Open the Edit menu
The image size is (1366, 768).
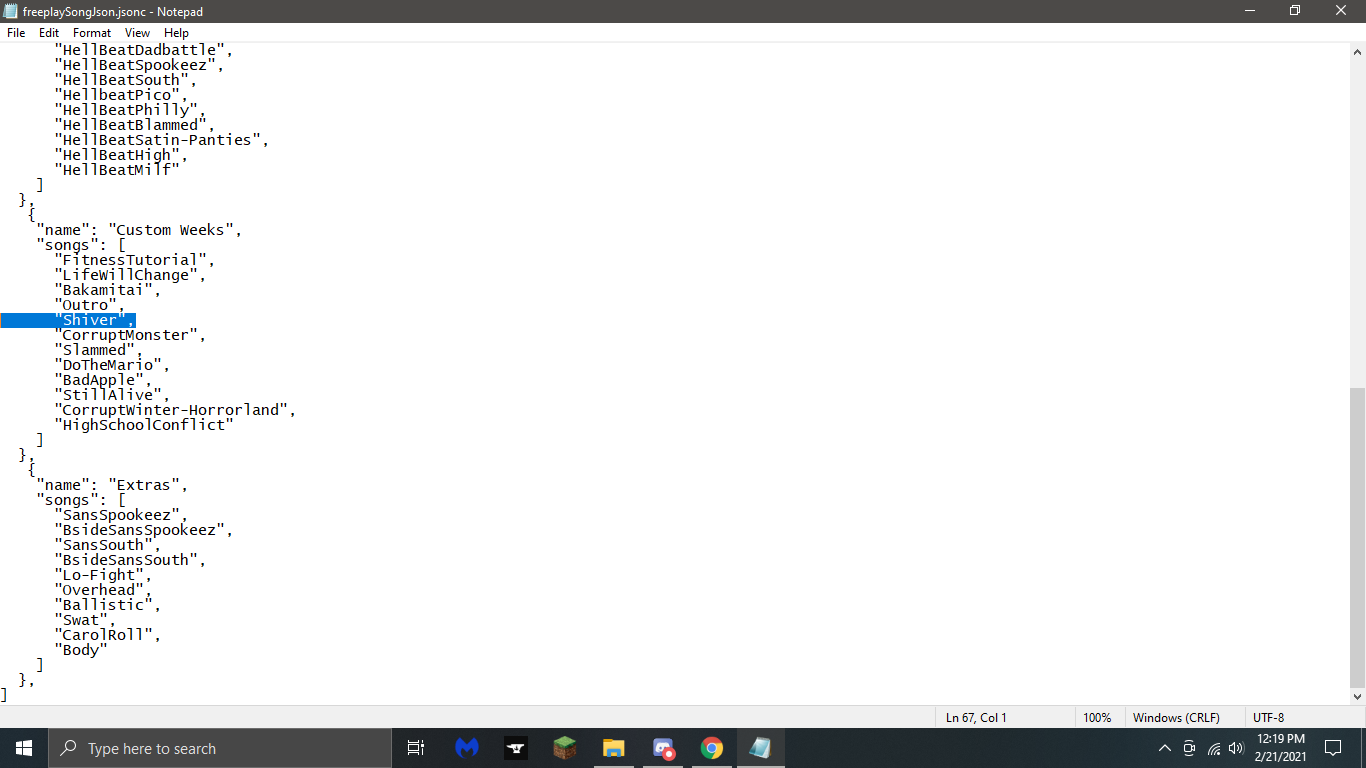[48, 32]
